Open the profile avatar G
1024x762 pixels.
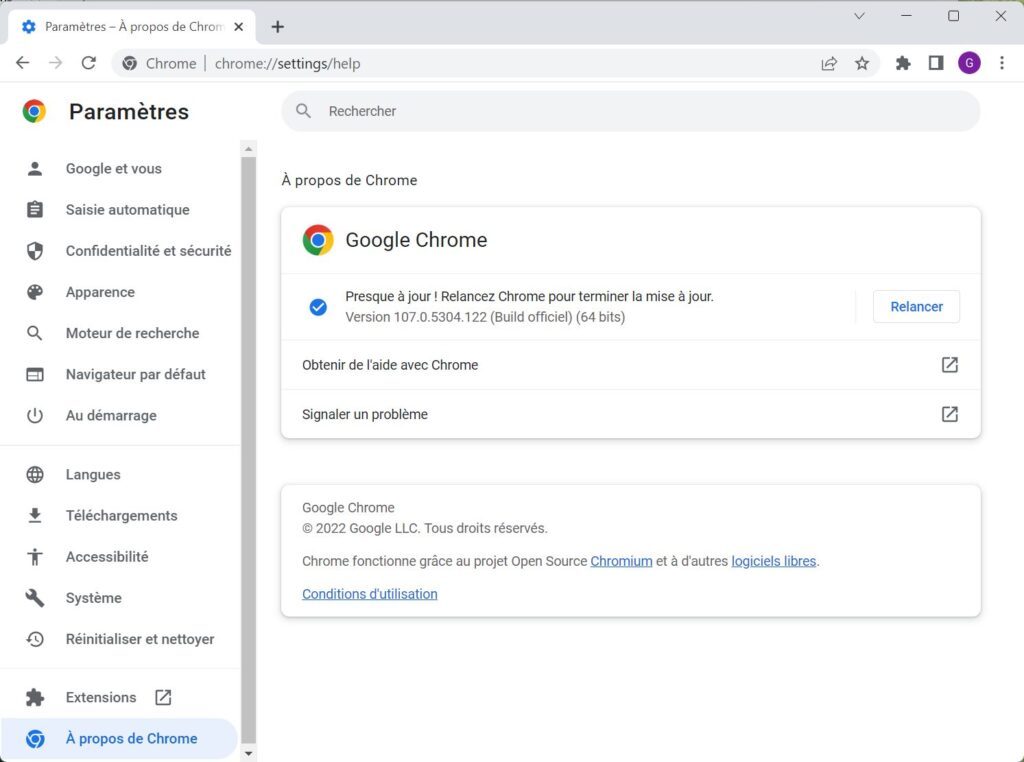(x=969, y=63)
